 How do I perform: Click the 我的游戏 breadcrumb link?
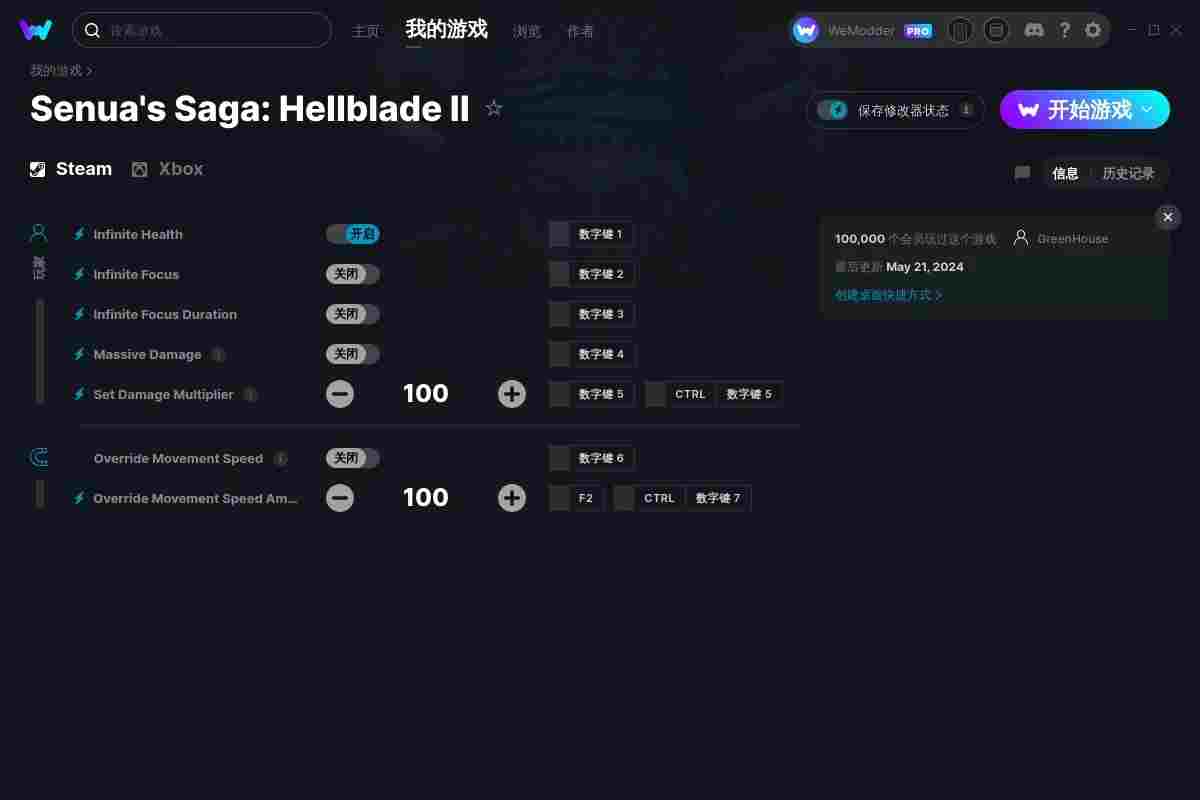click(x=56, y=70)
